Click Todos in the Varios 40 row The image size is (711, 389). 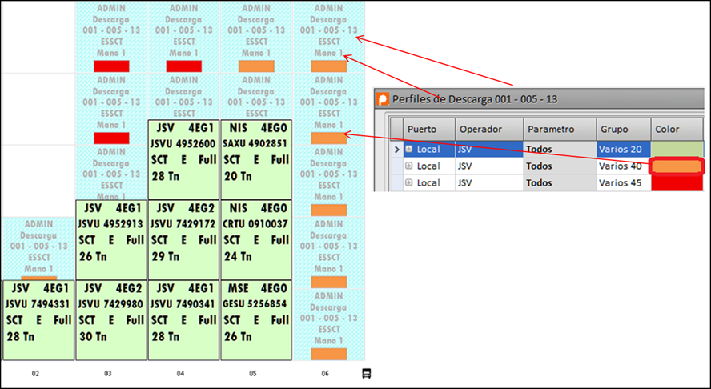[x=560, y=166]
